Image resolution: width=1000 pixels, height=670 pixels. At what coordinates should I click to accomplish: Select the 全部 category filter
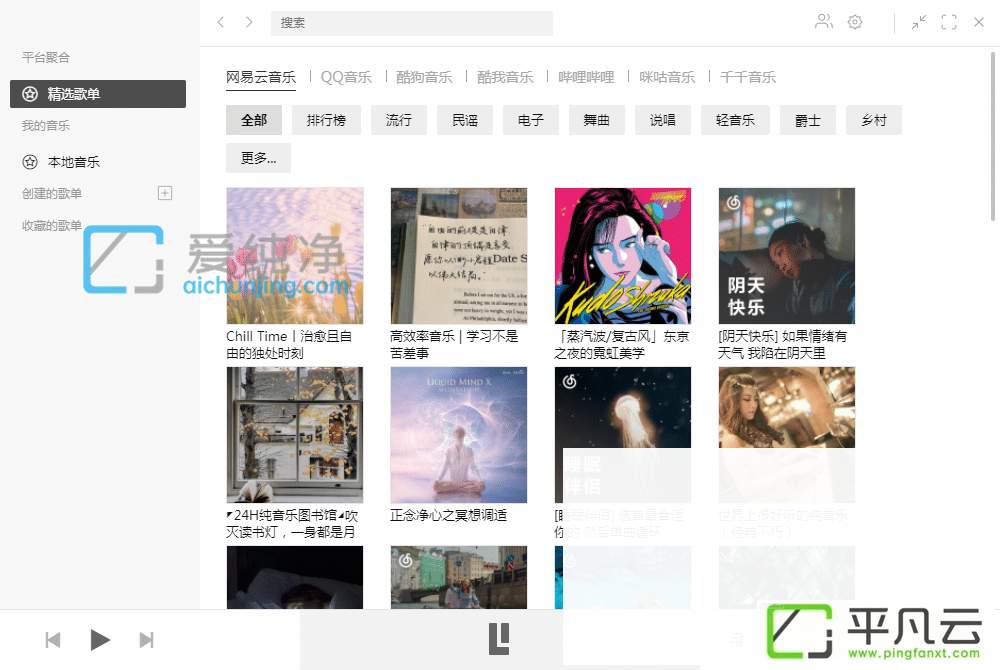click(254, 120)
